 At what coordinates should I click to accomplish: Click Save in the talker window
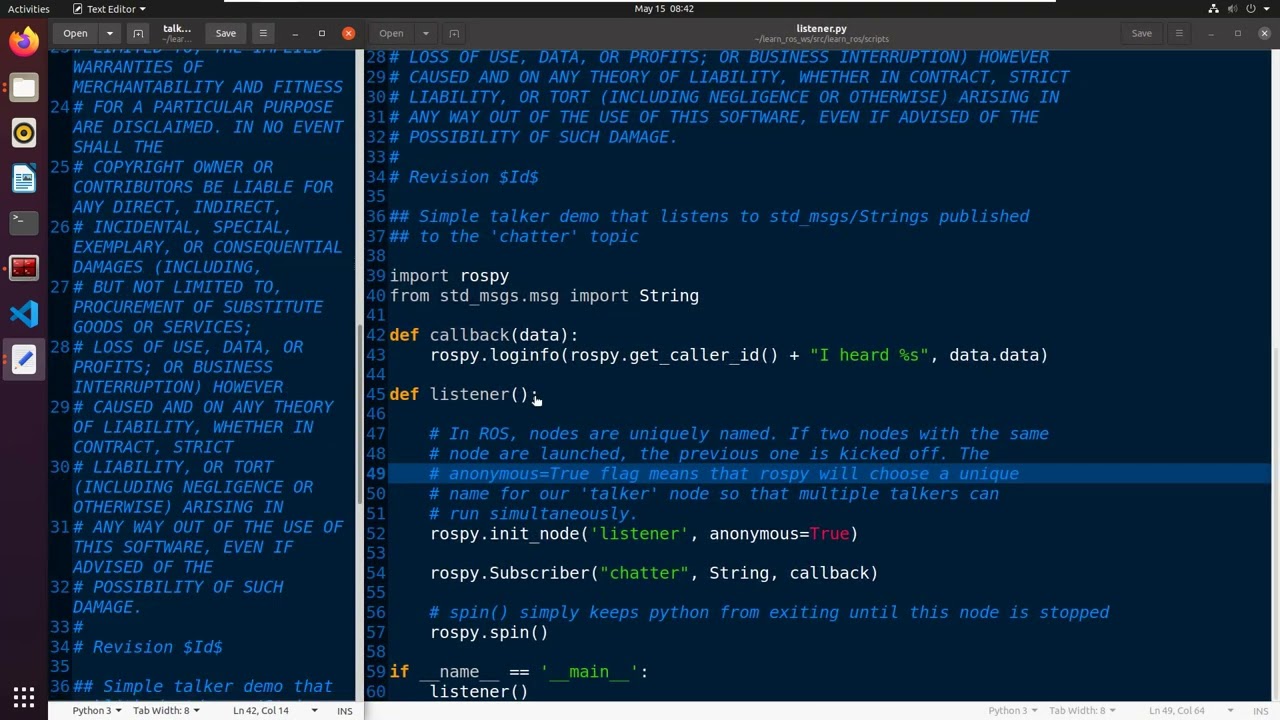(226, 33)
